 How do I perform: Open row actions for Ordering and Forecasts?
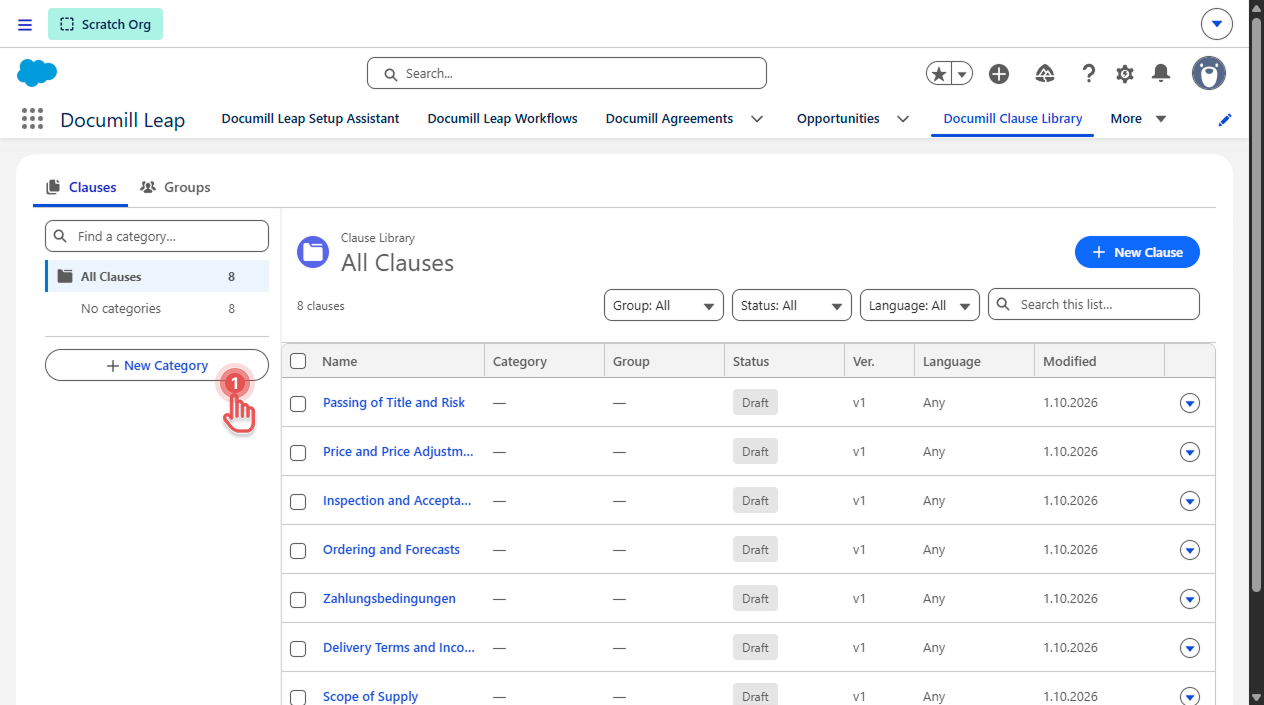click(x=1190, y=550)
